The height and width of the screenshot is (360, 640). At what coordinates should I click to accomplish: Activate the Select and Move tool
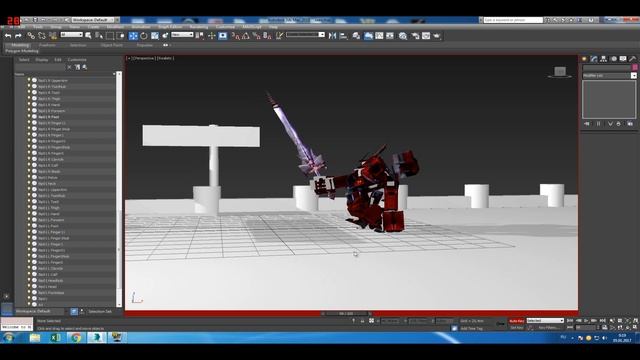[133, 36]
